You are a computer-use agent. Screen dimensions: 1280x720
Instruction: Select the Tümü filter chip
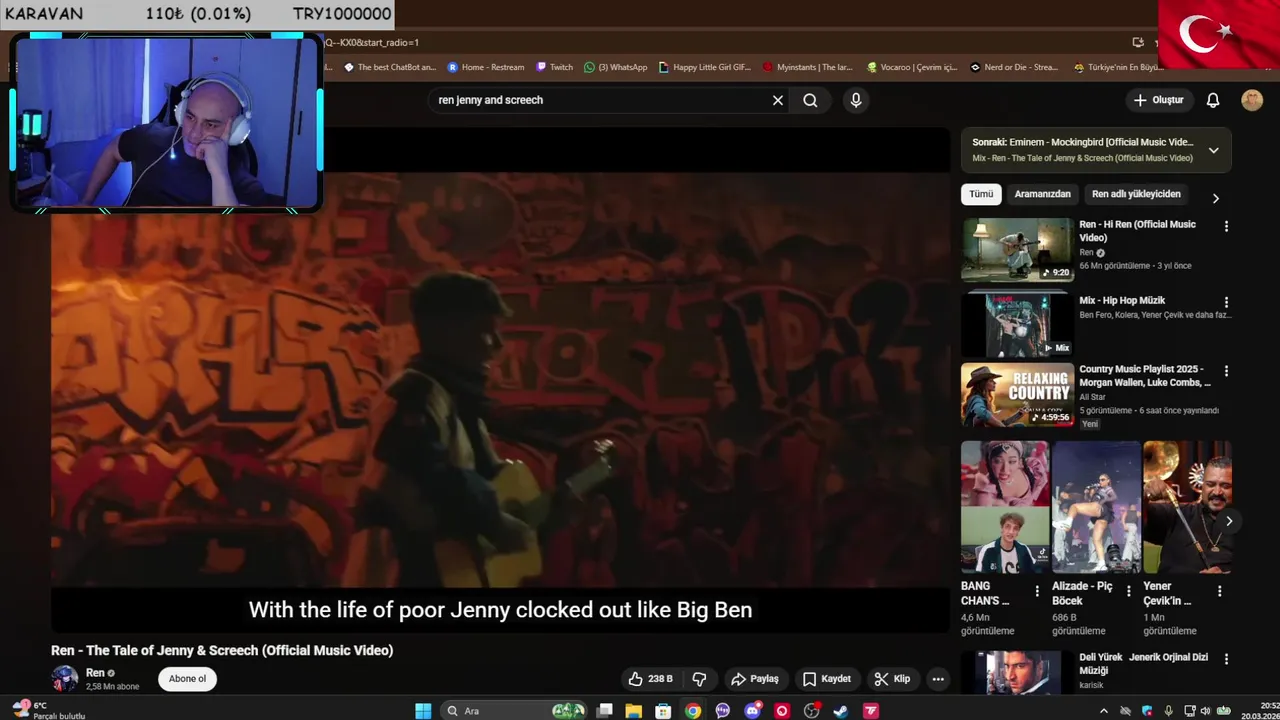coord(981,194)
